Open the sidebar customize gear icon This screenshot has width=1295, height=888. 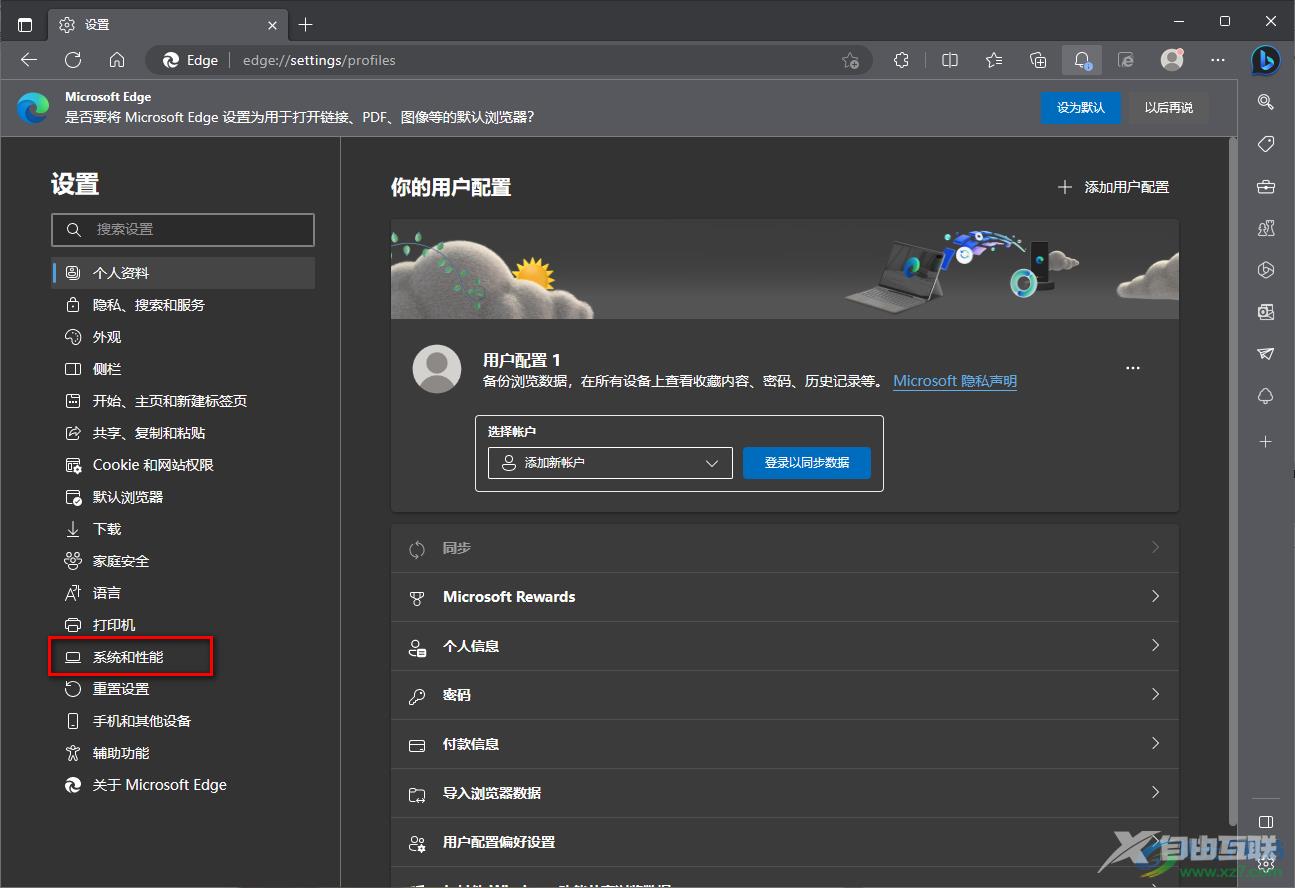[1266, 864]
